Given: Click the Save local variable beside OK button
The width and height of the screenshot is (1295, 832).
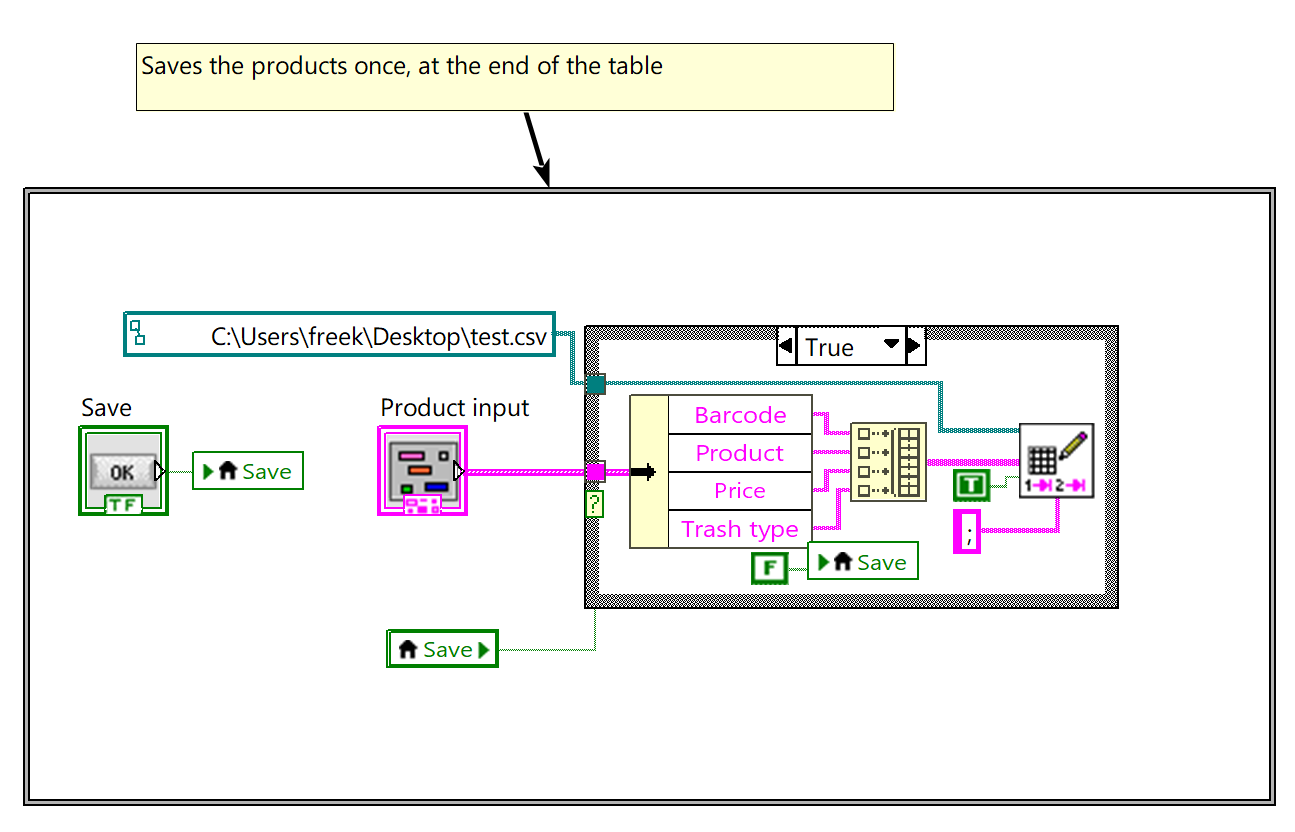Looking at the screenshot, I should tap(248, 471).
